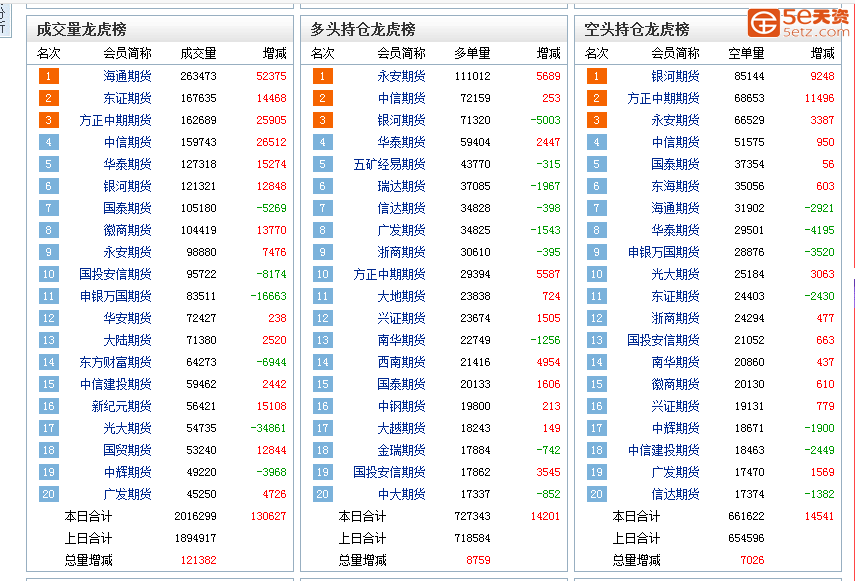This screenshot has height=581, width=855.
Task: Click the 新纪元期货 member link
Action: coord(121,406)
